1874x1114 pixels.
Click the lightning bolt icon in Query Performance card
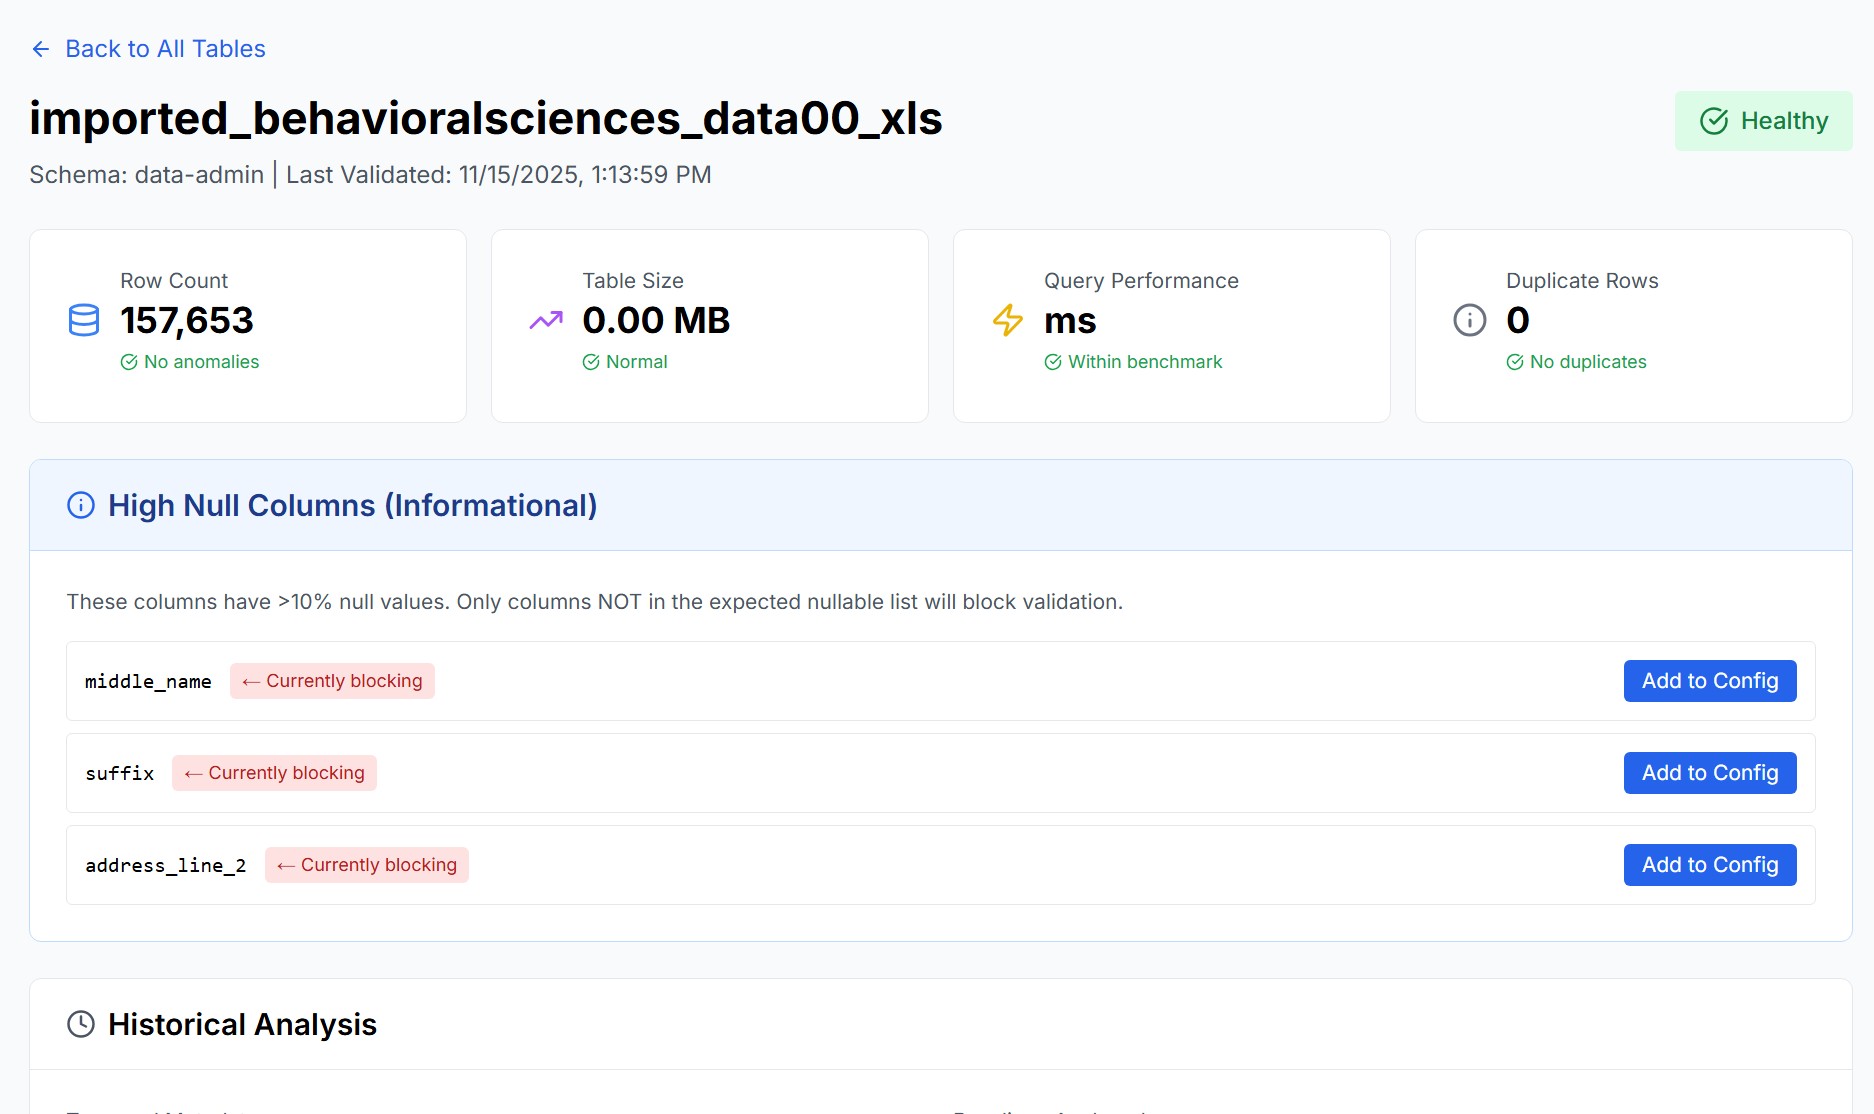(x=1007, y=320)
